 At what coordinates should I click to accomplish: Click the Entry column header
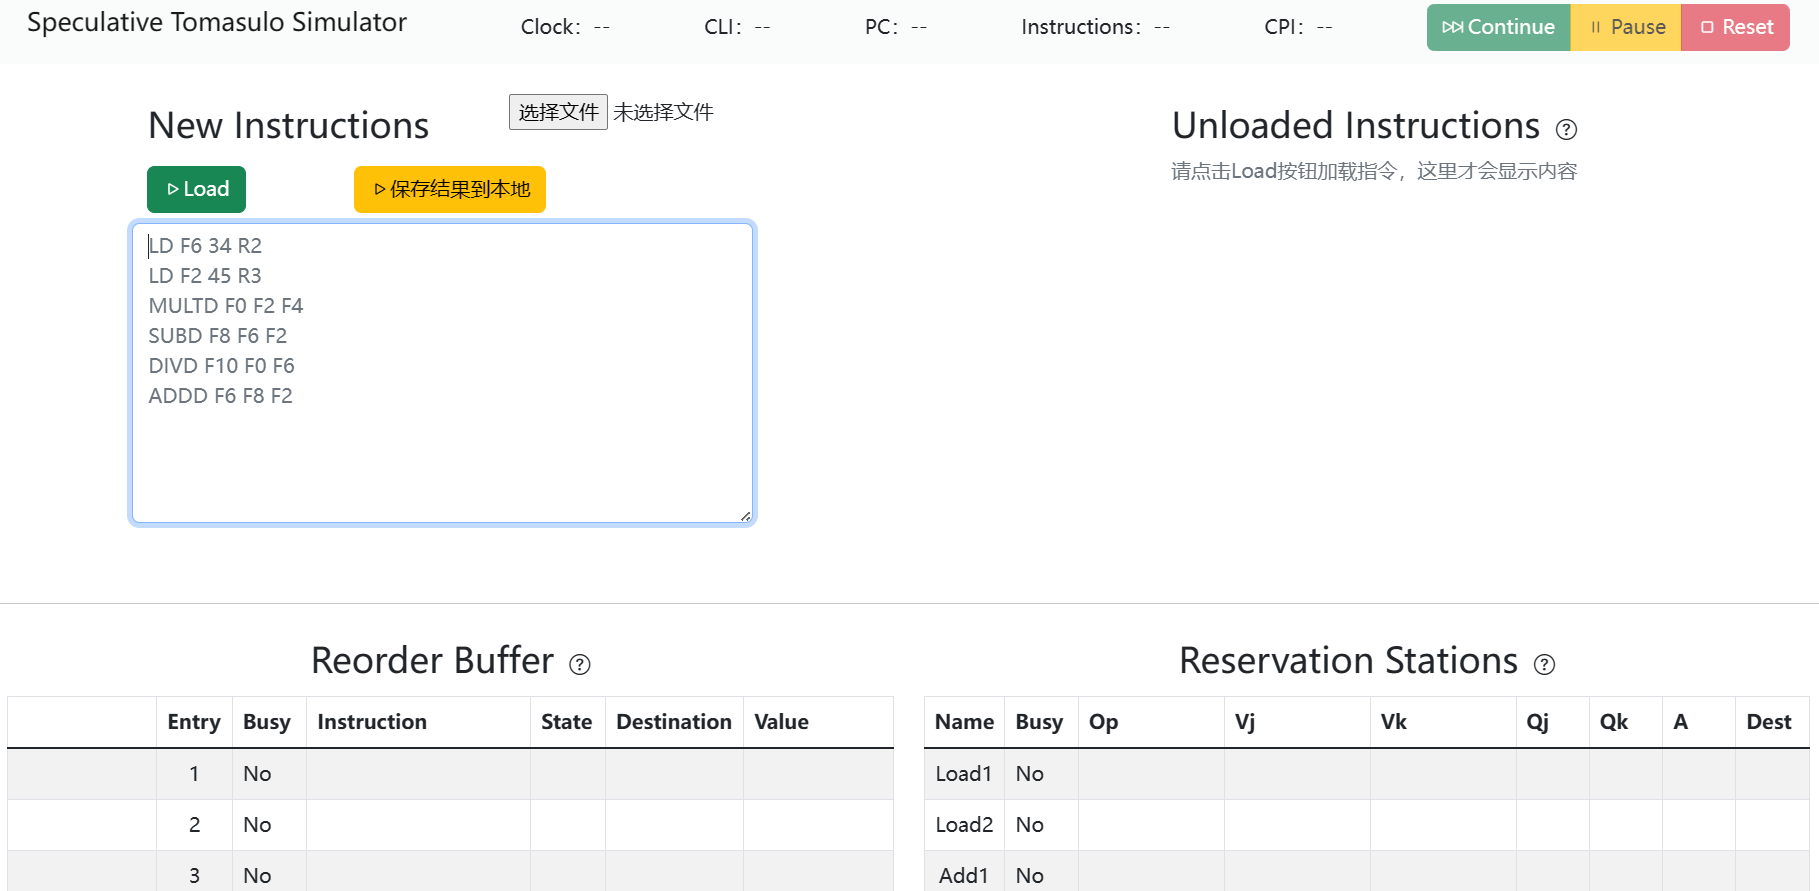coord(194,722)
